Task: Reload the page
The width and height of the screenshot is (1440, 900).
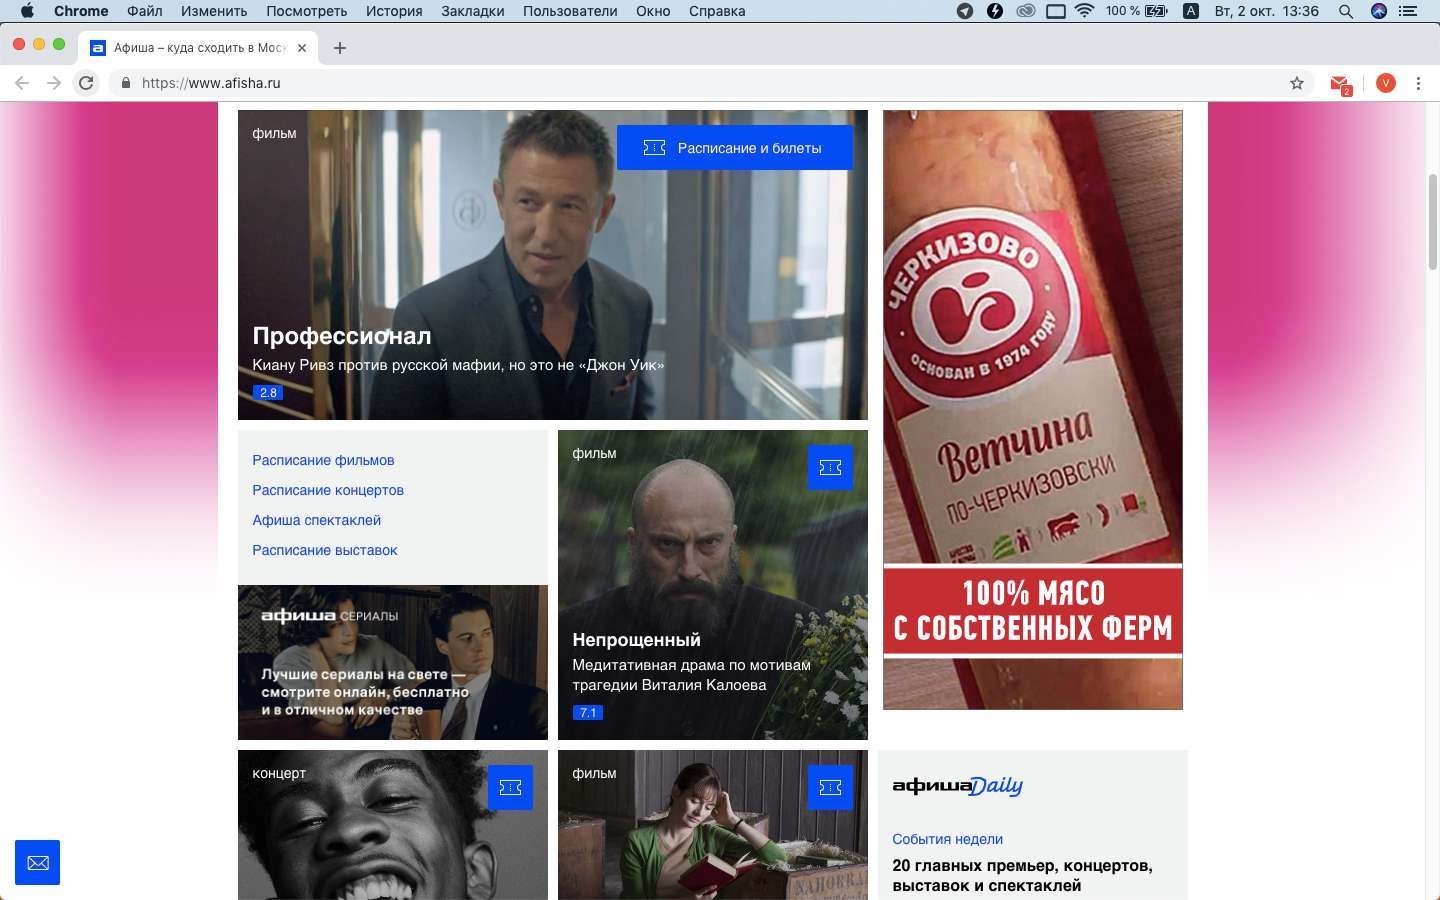Action: [x=86, y=83]
